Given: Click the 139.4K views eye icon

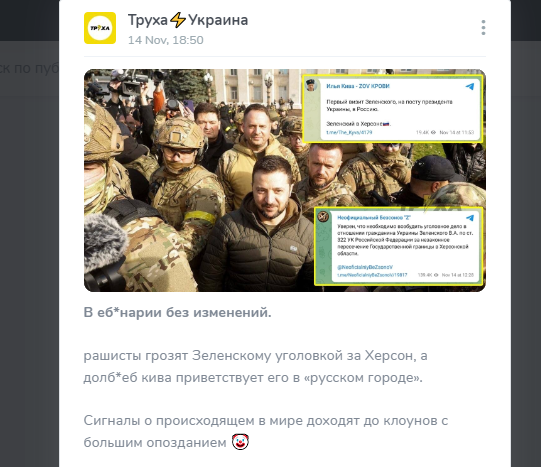Looking at the screenshot, I should tap(436, 275).
